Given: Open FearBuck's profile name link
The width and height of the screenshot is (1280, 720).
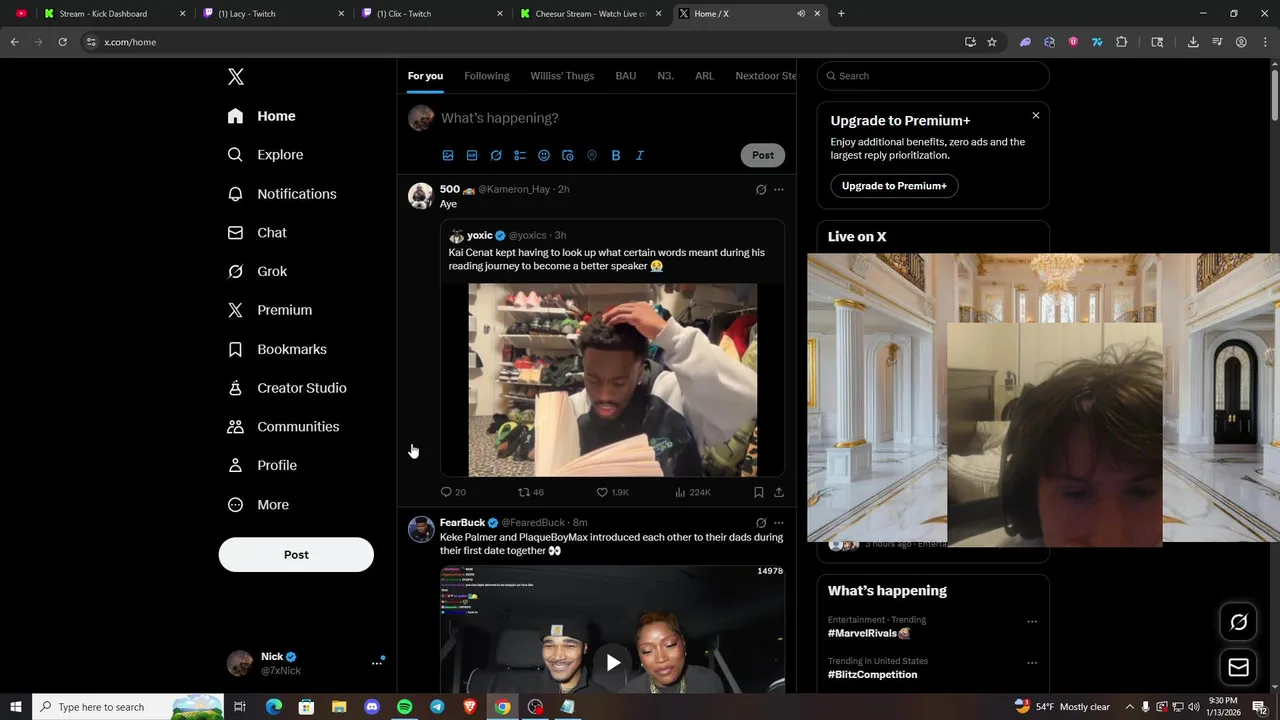Looking at the screenshot, I should [462, 523].
